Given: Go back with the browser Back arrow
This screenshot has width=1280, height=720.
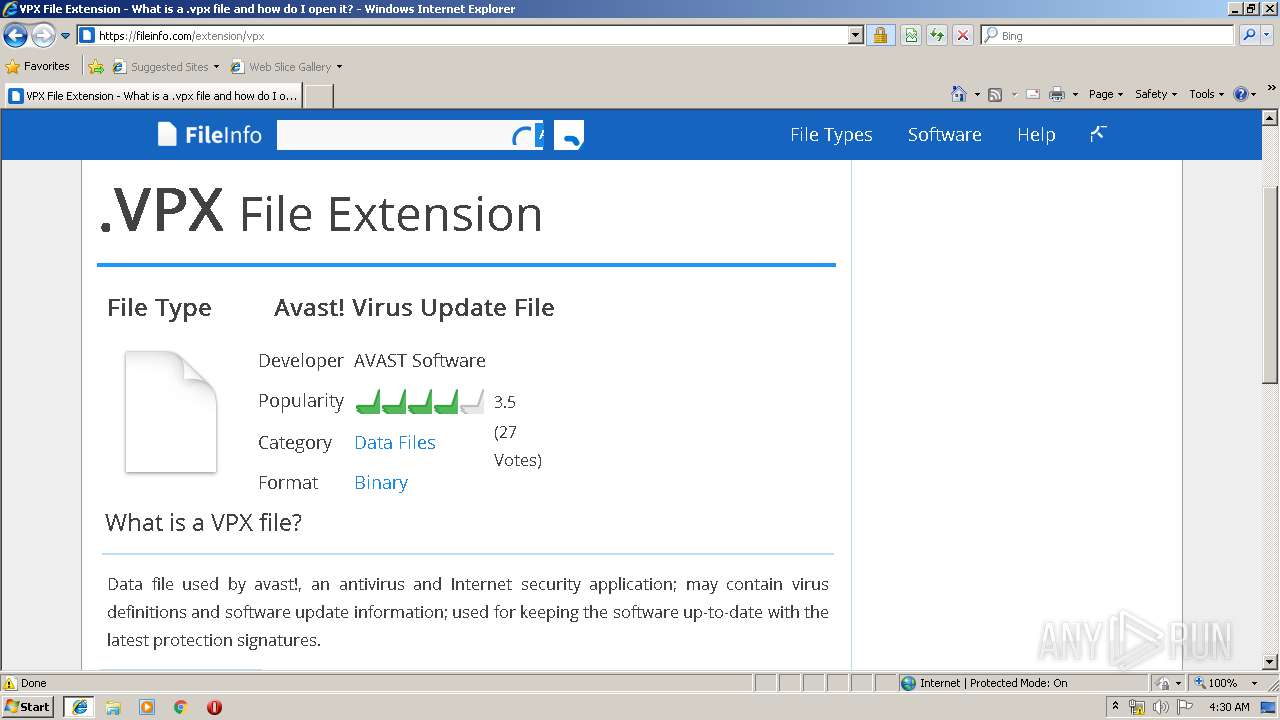Looking at the screenshot, I should 15,36.
